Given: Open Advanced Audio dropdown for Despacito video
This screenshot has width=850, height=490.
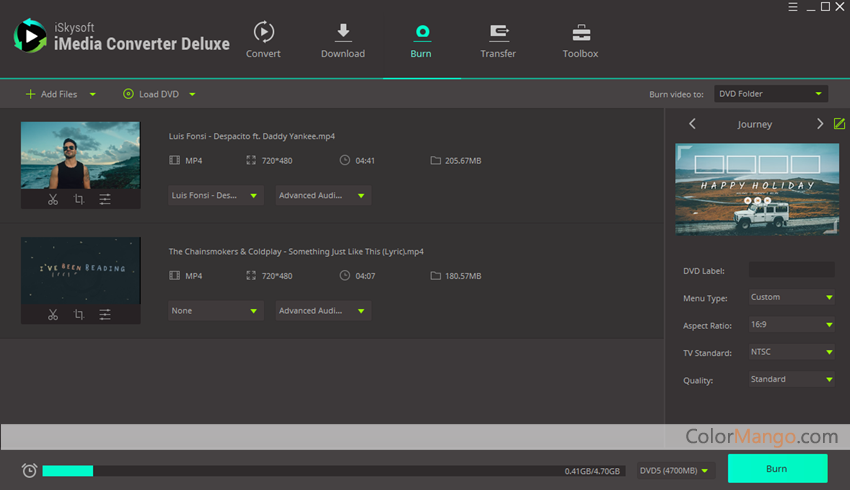Looking at the screenshot, I should (x=323, y=195).
